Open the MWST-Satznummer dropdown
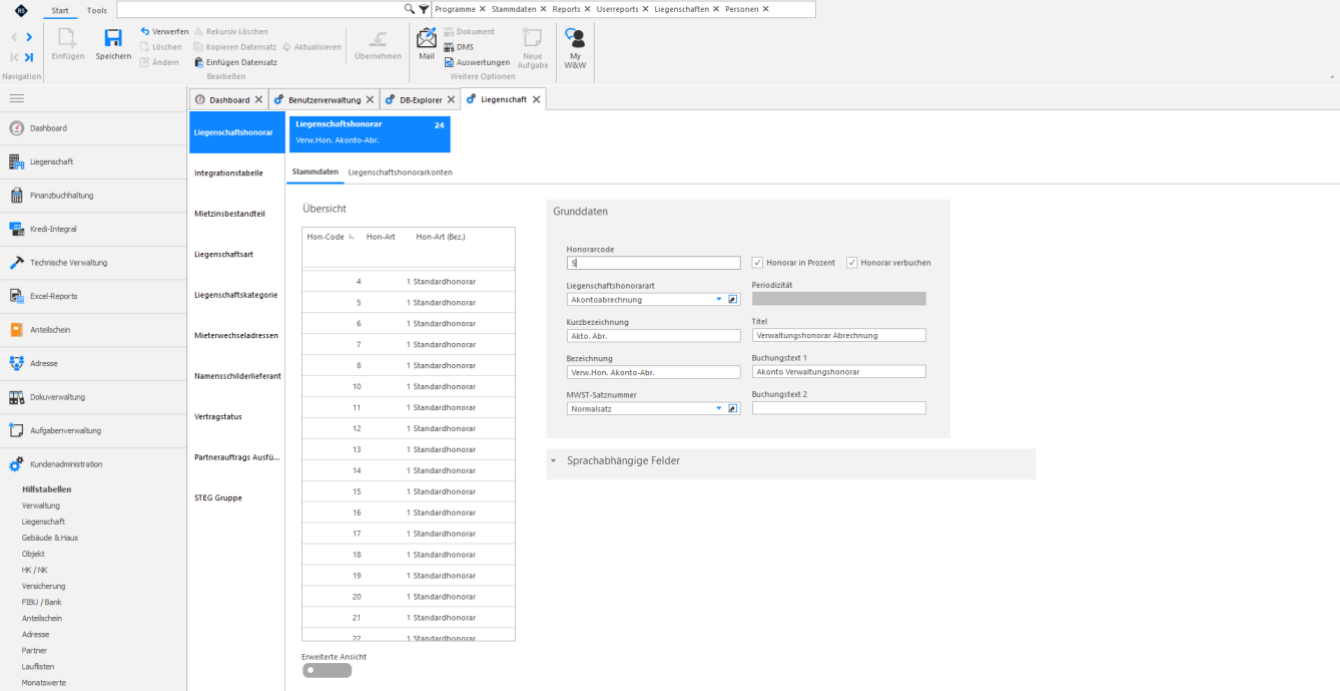Viewport: 1340px width, 691px height. click(718, 408)
